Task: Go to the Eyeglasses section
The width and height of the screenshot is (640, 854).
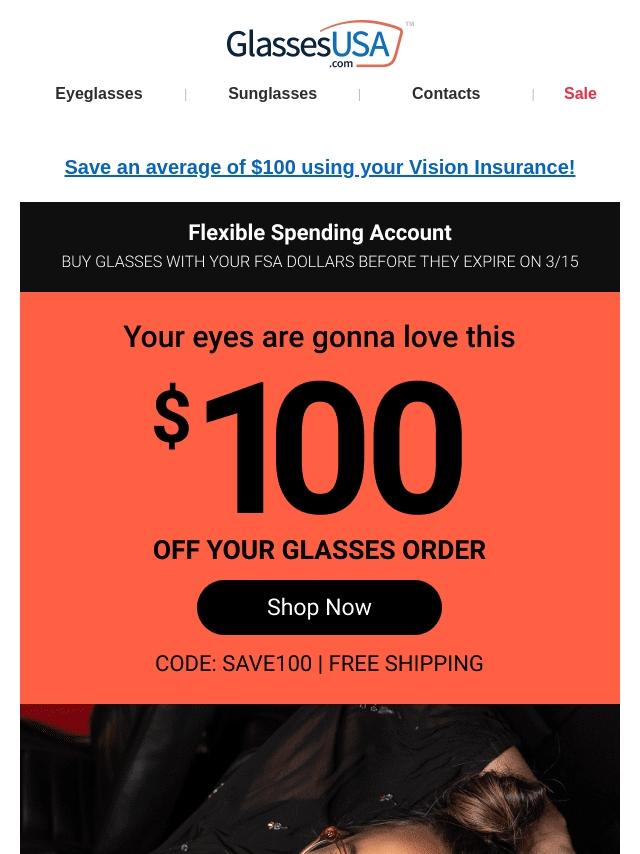Action: point(99,94)
